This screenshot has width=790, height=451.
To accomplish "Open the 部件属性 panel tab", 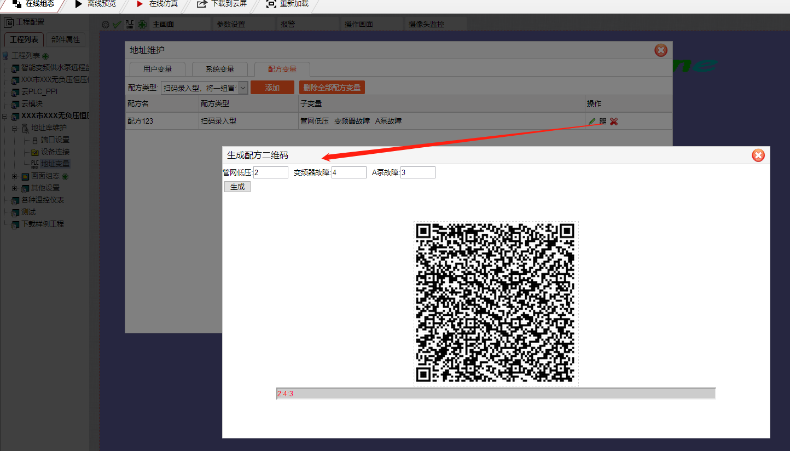I will pos(66,39).
